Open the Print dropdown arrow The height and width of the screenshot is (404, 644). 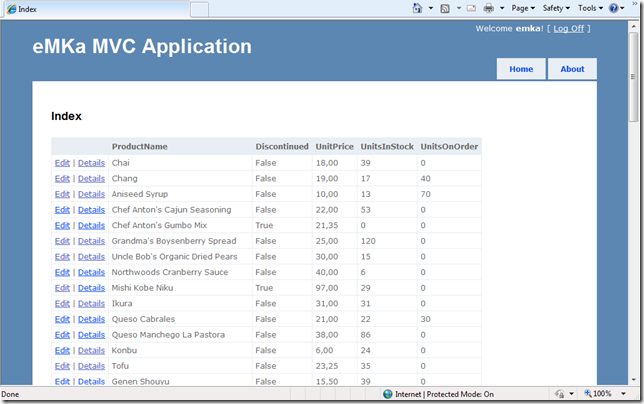click(502, 8)
